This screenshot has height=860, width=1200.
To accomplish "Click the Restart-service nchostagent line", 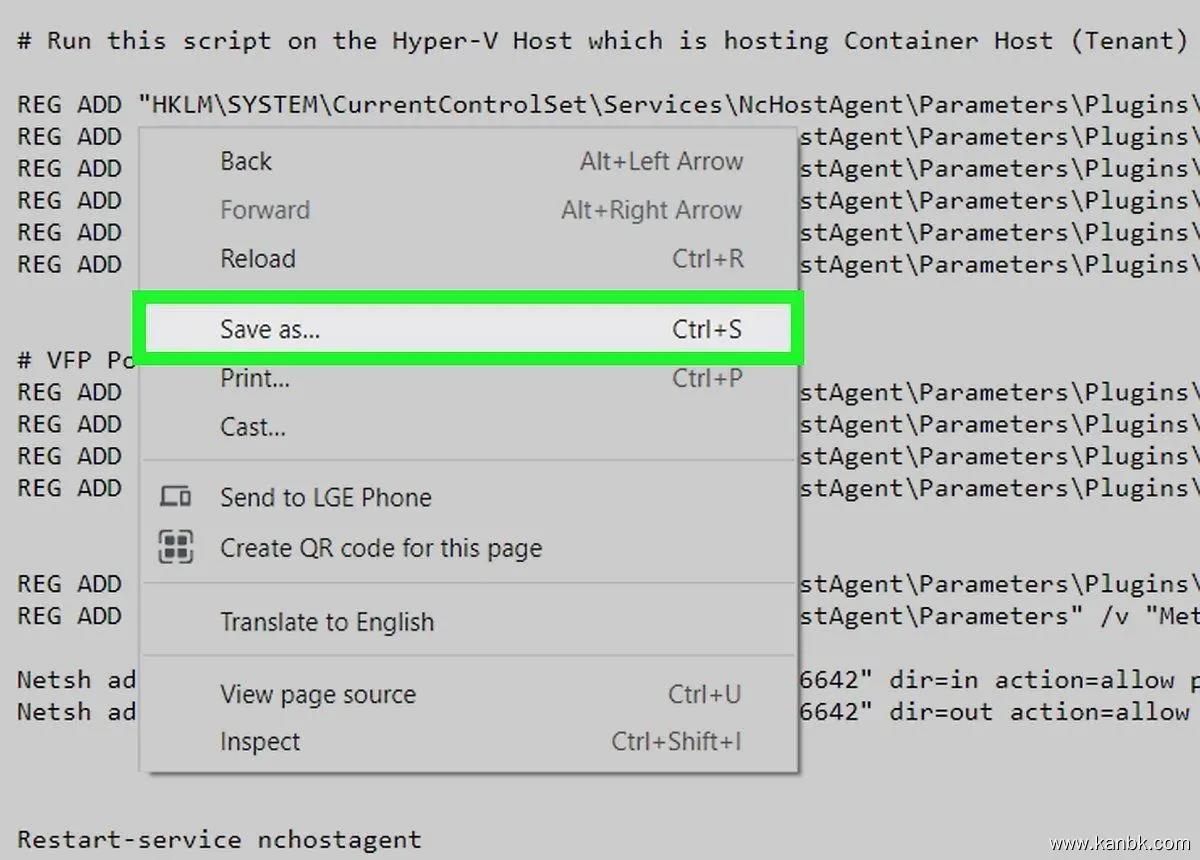I will pyautogui.click(x=219, y=839).
